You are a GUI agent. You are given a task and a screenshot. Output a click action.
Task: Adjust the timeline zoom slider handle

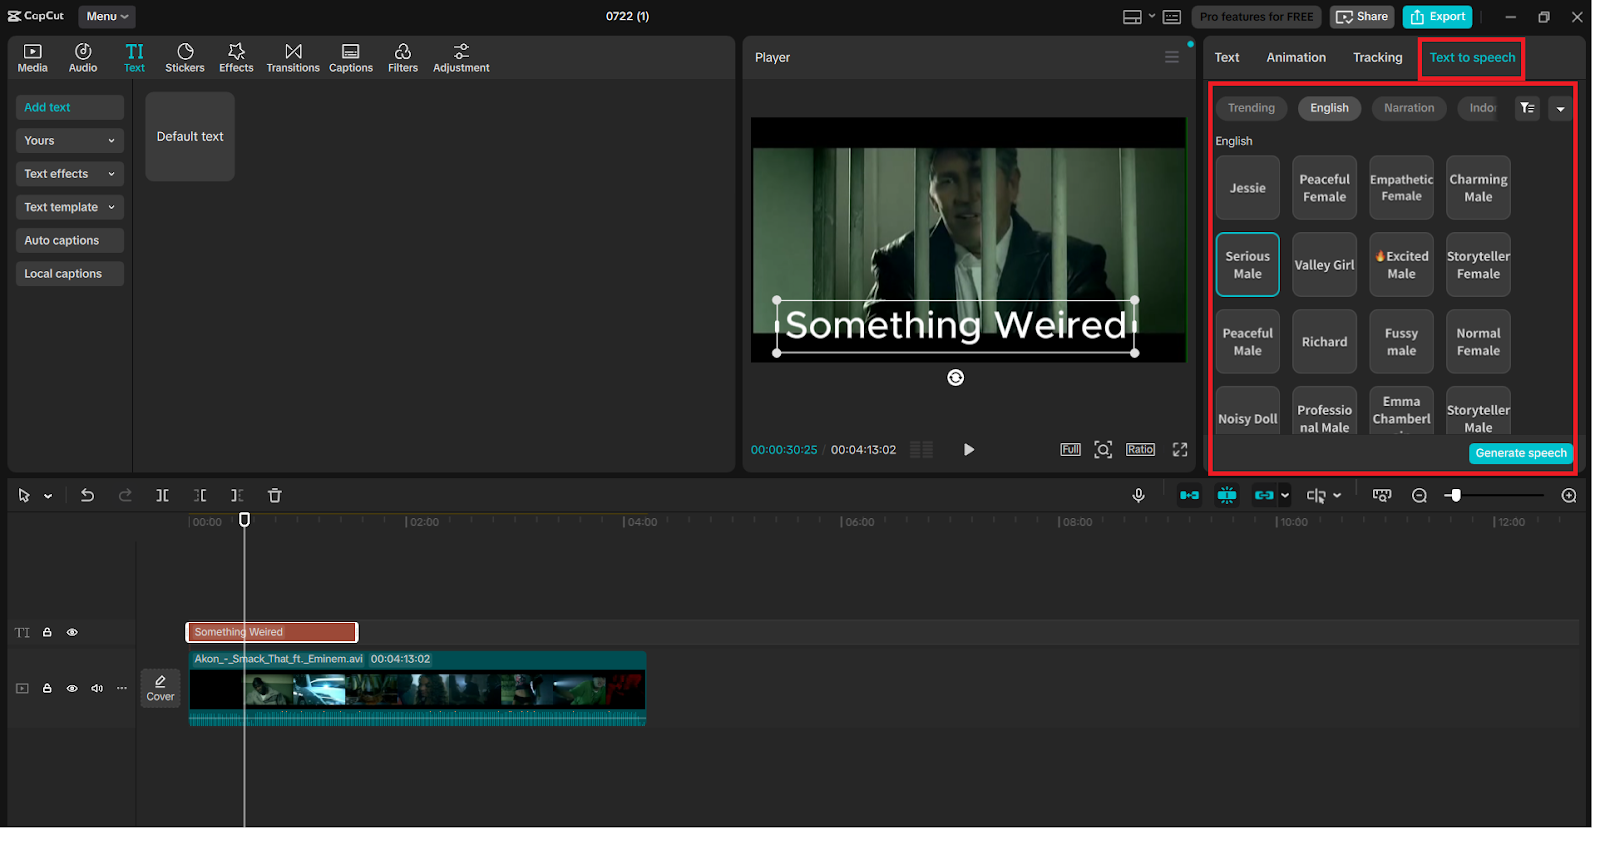(x=1455, y=495)
